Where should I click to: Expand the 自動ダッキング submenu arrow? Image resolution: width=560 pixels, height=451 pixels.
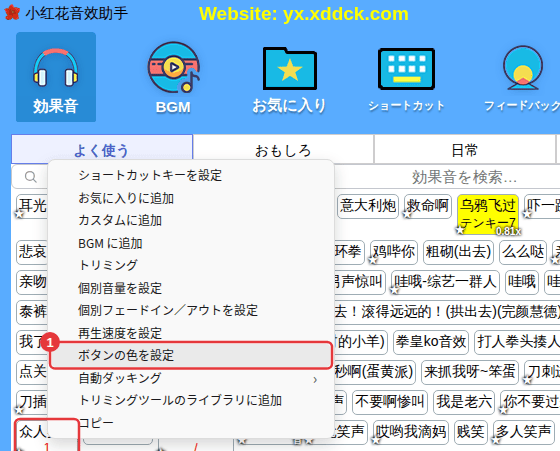tap(315, 380)
